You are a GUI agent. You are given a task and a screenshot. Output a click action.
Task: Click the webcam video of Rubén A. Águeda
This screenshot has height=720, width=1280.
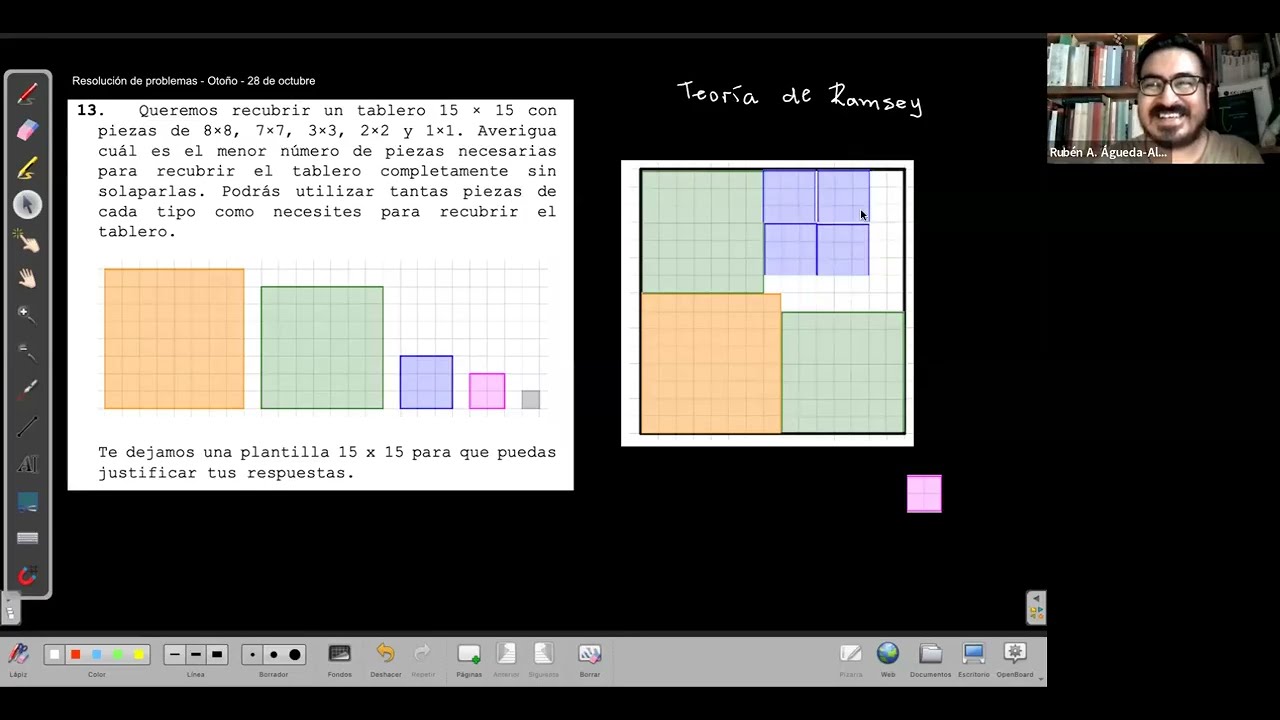coord(1163,98)
